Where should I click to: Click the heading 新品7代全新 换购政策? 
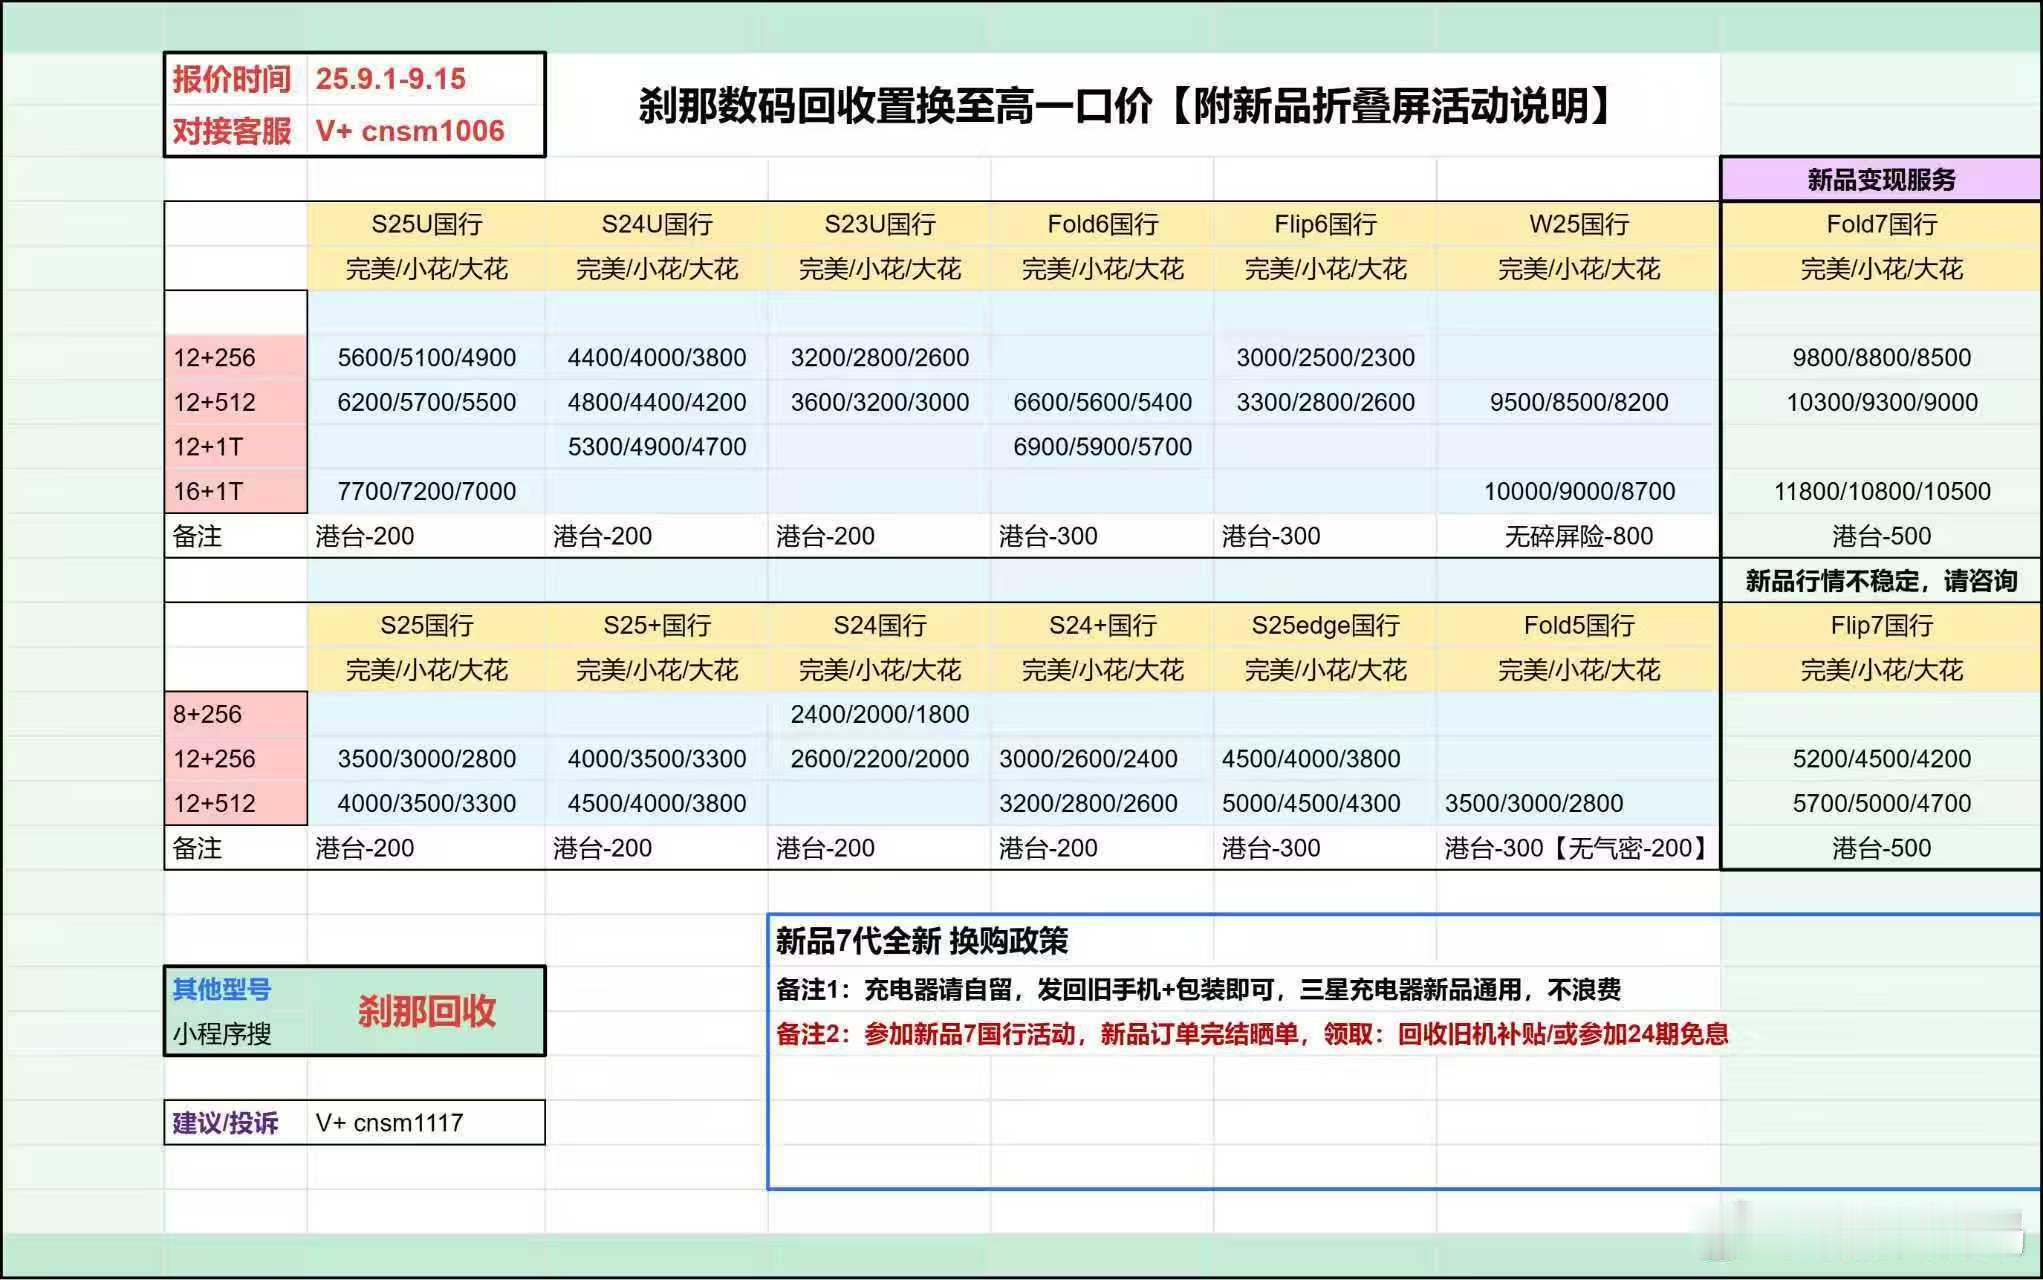pyautogui.click(x=922, y=941)
